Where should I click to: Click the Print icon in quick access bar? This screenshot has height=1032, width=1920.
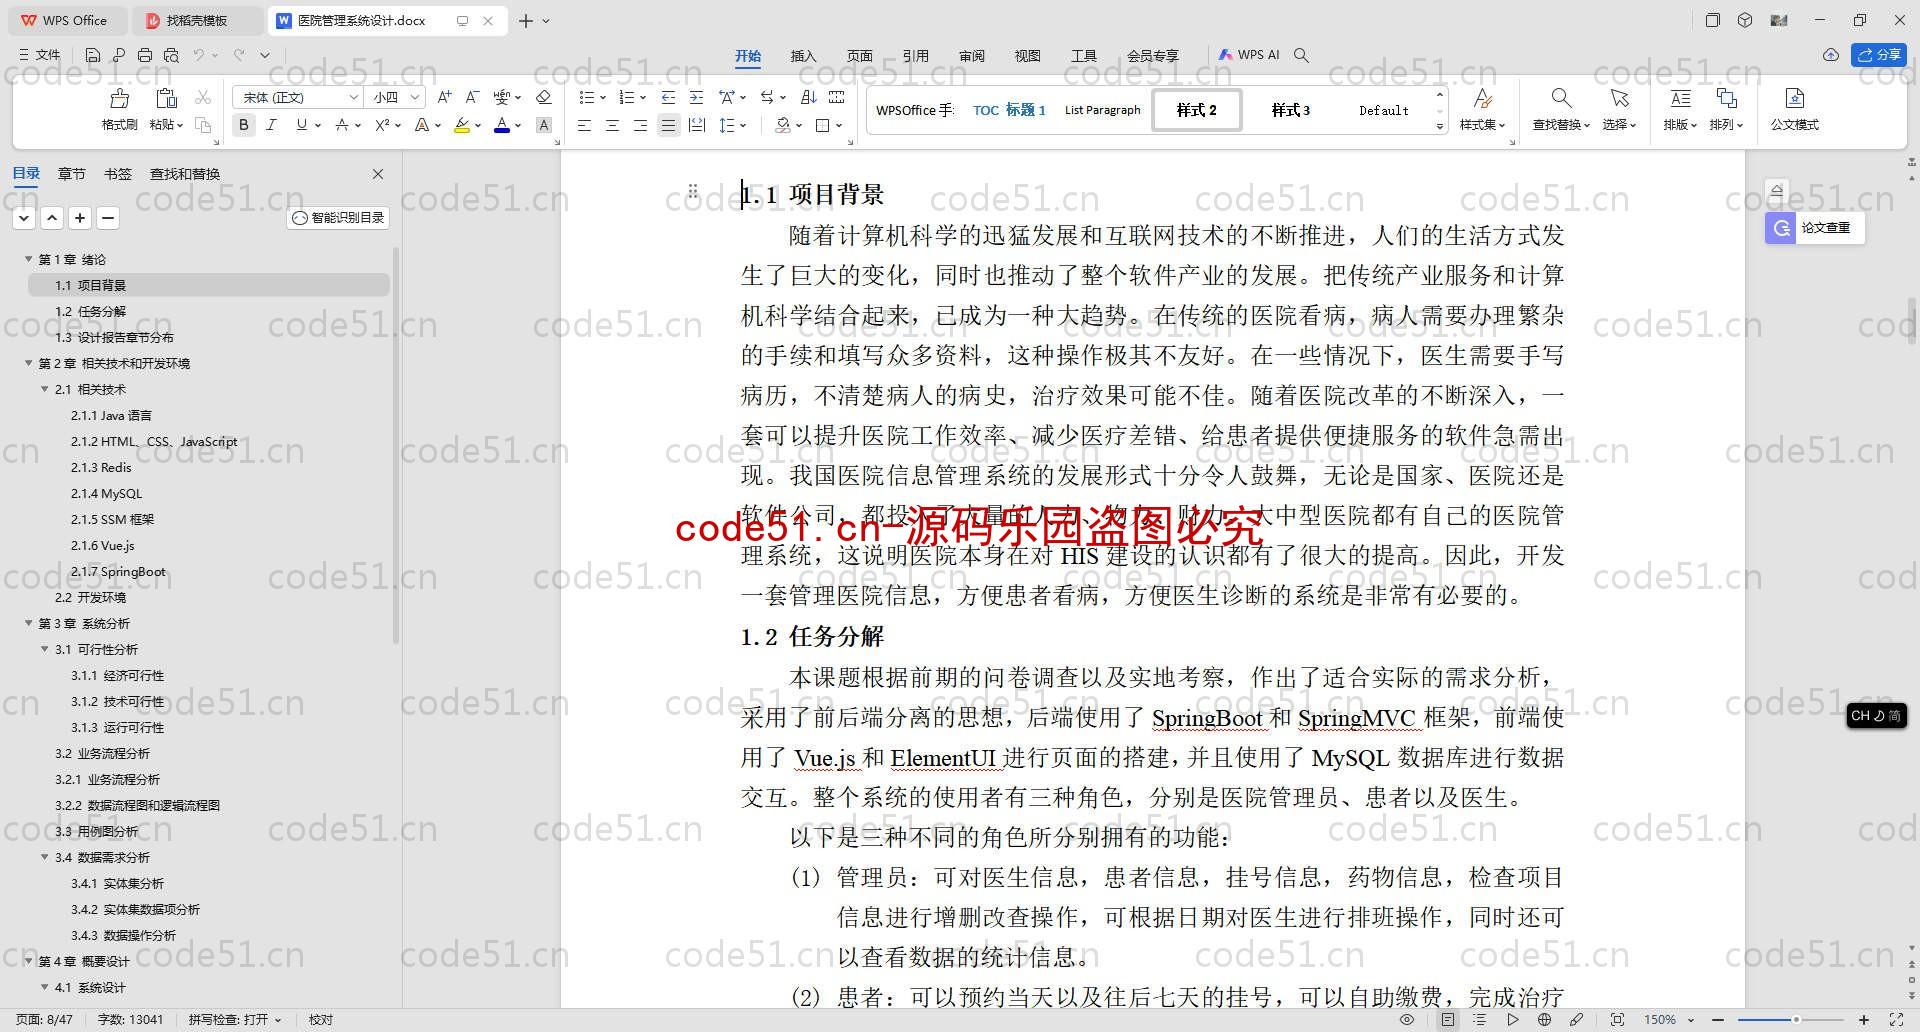145,55
